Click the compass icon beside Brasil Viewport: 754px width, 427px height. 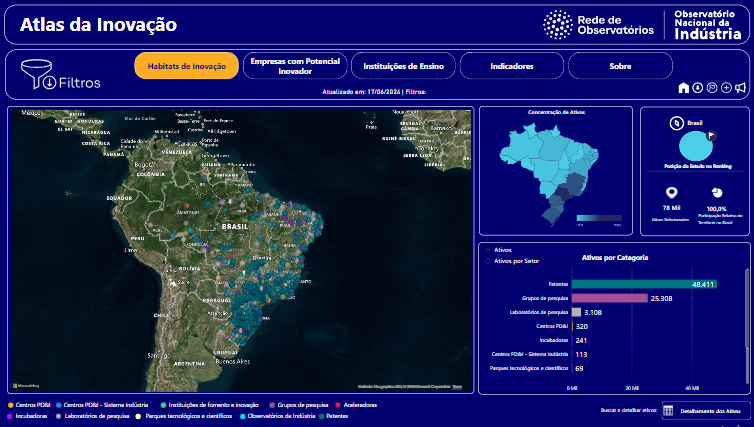[x=677, y=123]
